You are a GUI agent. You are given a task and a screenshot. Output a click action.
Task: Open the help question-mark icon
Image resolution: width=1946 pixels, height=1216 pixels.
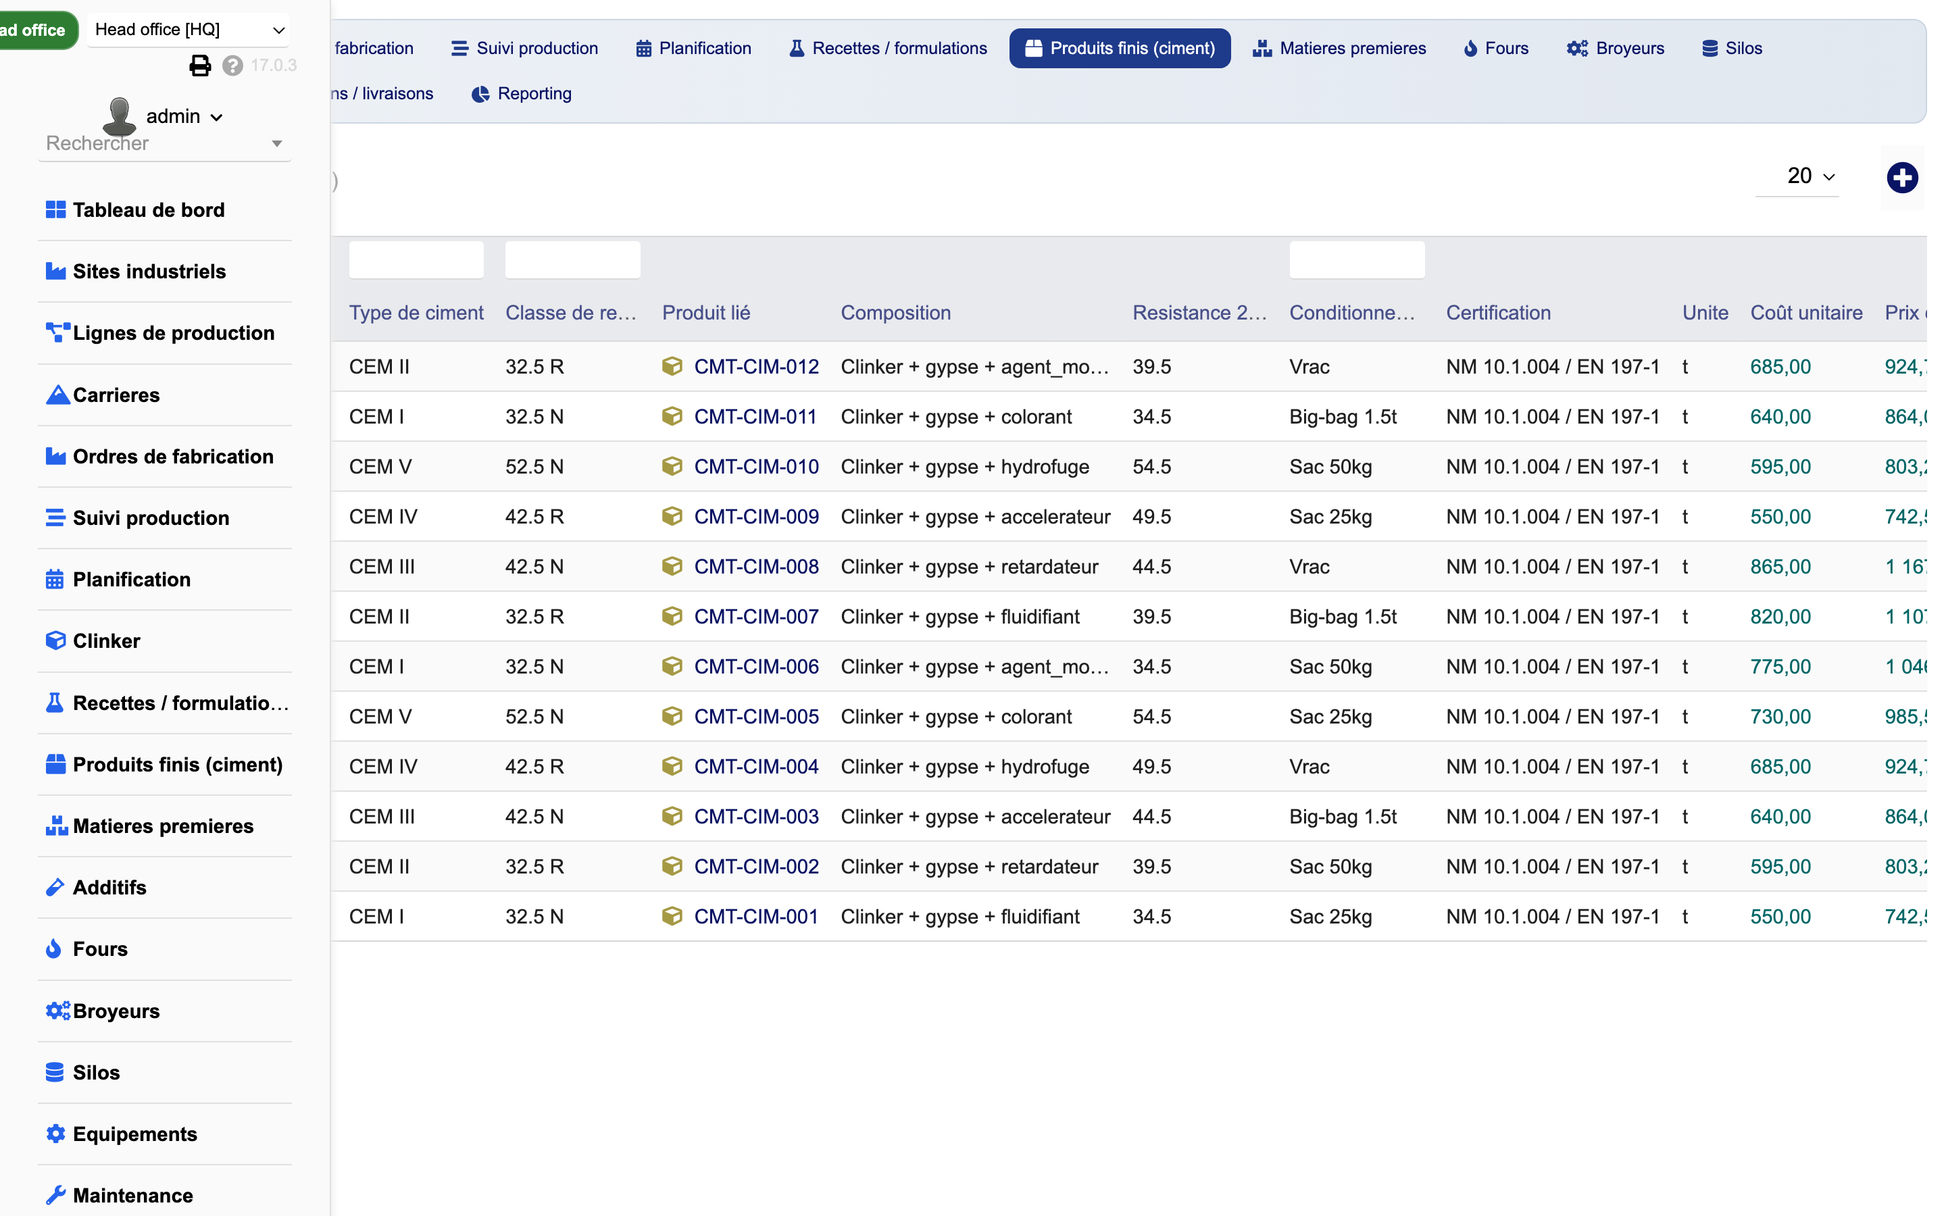(233, 66)
